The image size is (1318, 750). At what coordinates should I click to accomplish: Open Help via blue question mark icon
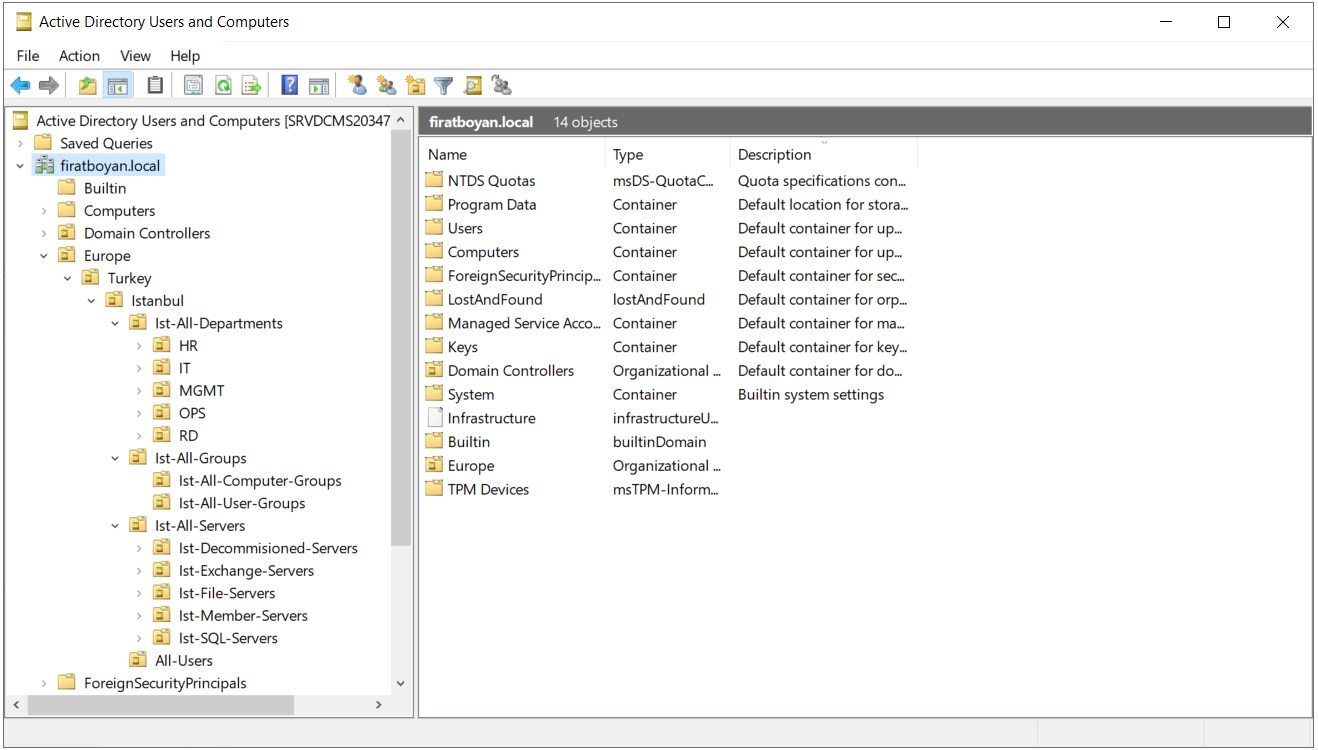pyautogui.click(x=290, y=86)
